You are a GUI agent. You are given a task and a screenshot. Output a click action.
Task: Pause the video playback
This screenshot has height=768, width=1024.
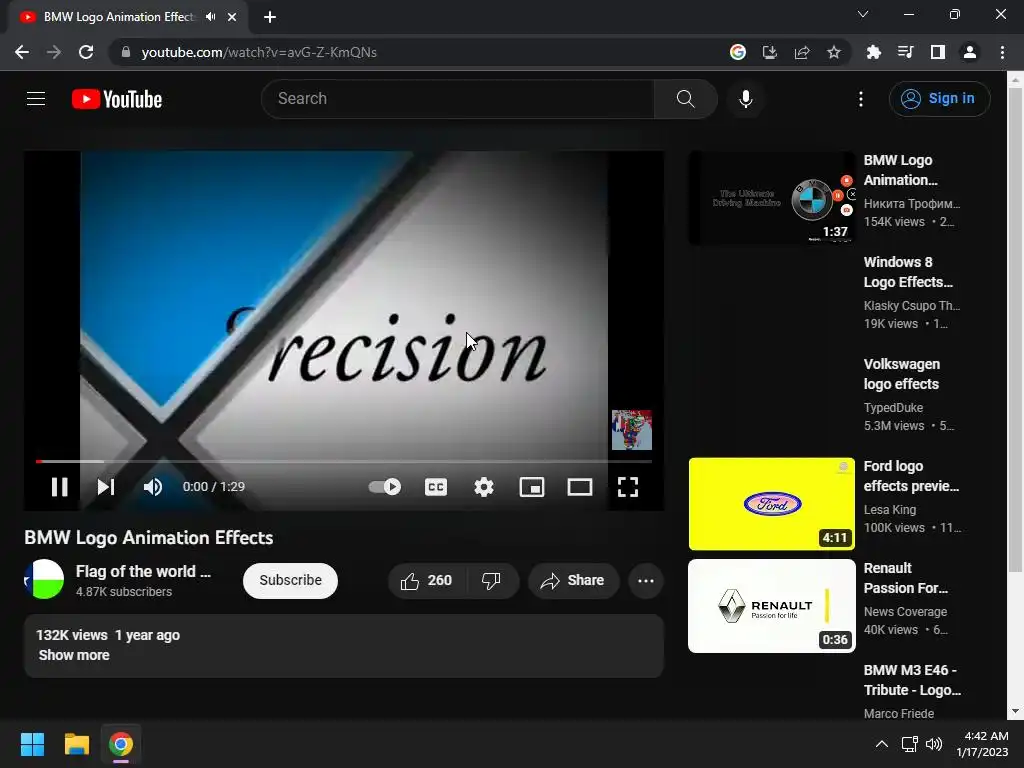(59, 487)
